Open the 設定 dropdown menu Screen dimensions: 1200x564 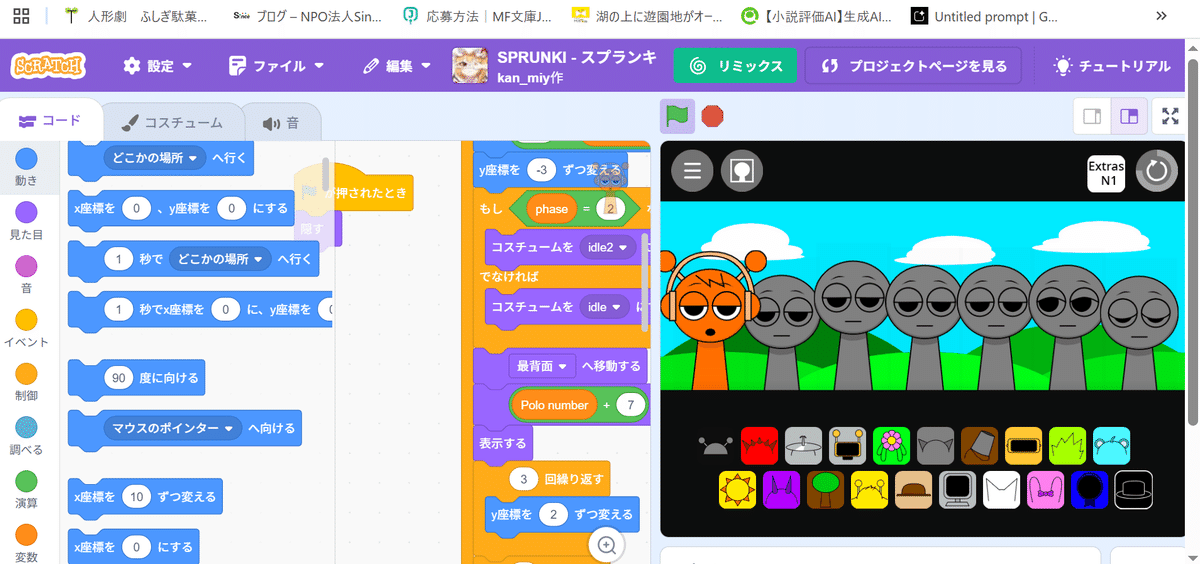click(x=157, y=66)
